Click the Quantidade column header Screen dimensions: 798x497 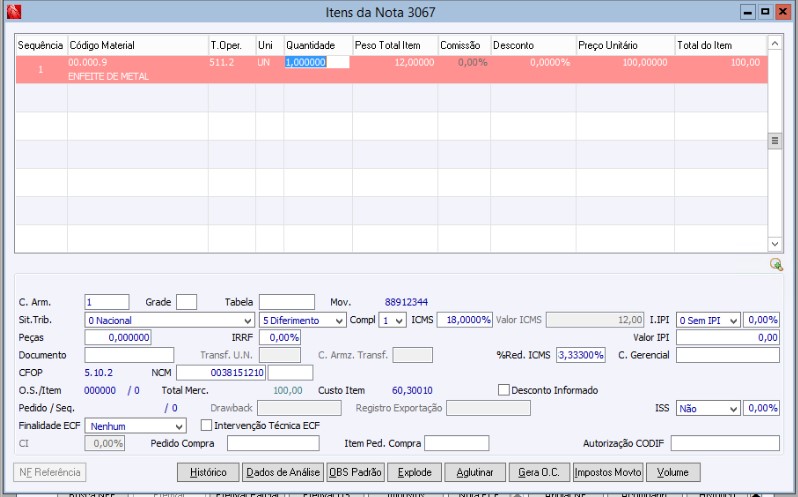coord(318,45)
